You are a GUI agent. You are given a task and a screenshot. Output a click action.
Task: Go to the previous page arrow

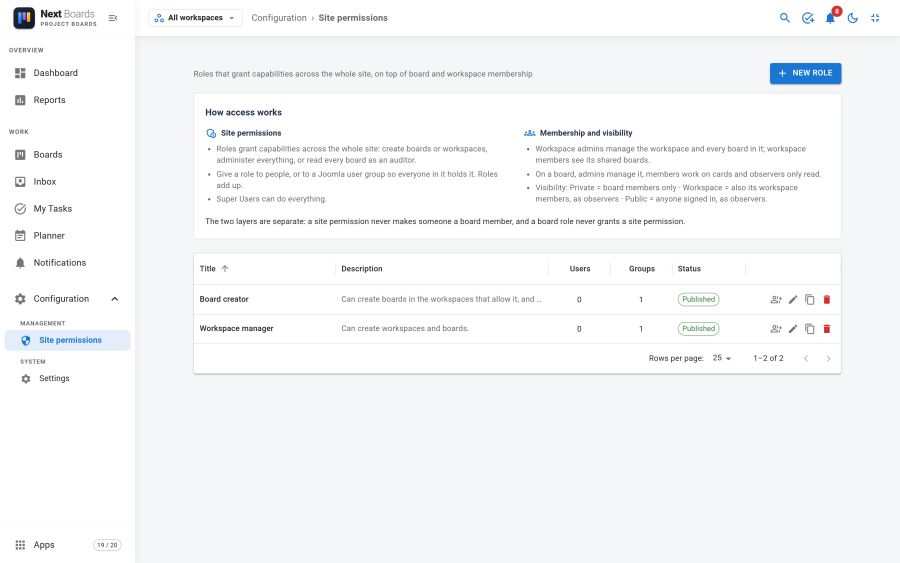(x=806, y=359)
